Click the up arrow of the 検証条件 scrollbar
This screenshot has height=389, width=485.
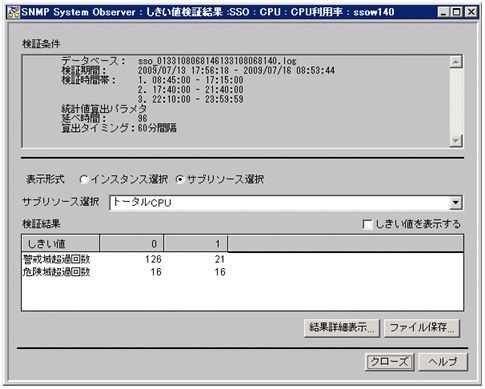point(456,62)
